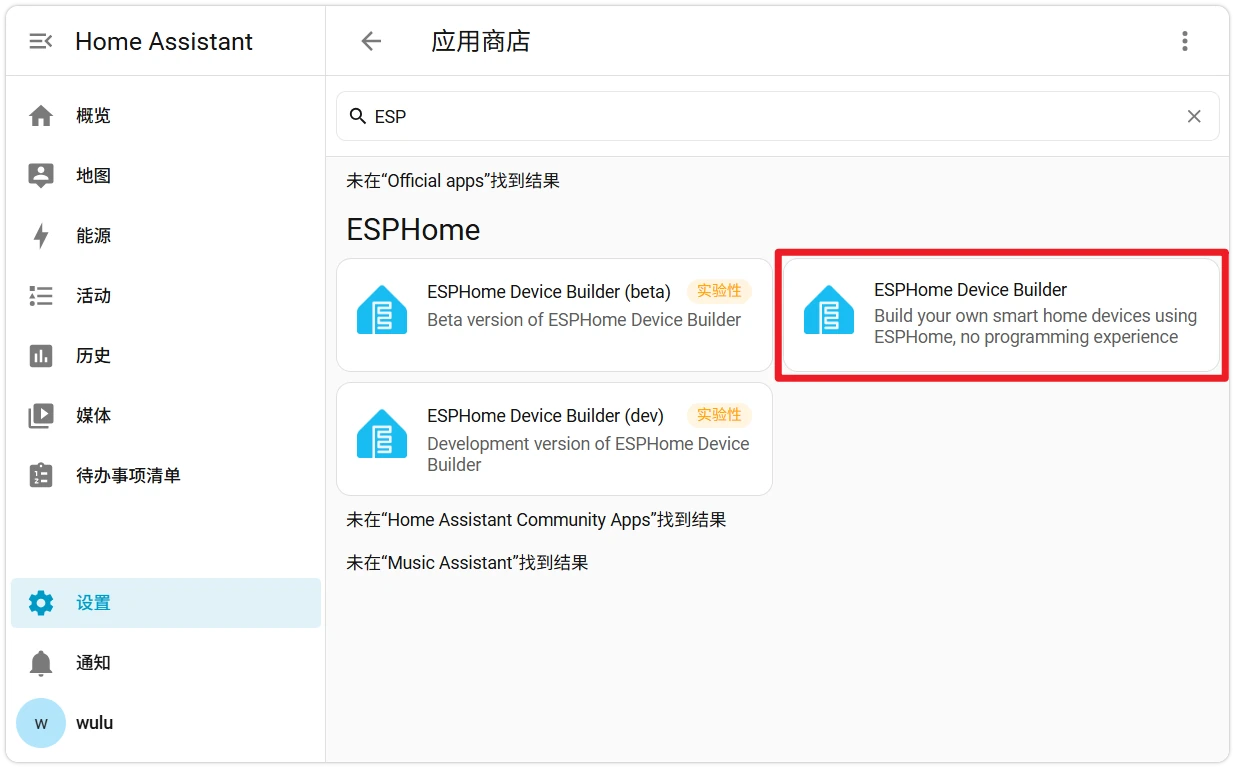
Task: Open the 待办事项清单 sidebar item
Action: tap(166, 476)
